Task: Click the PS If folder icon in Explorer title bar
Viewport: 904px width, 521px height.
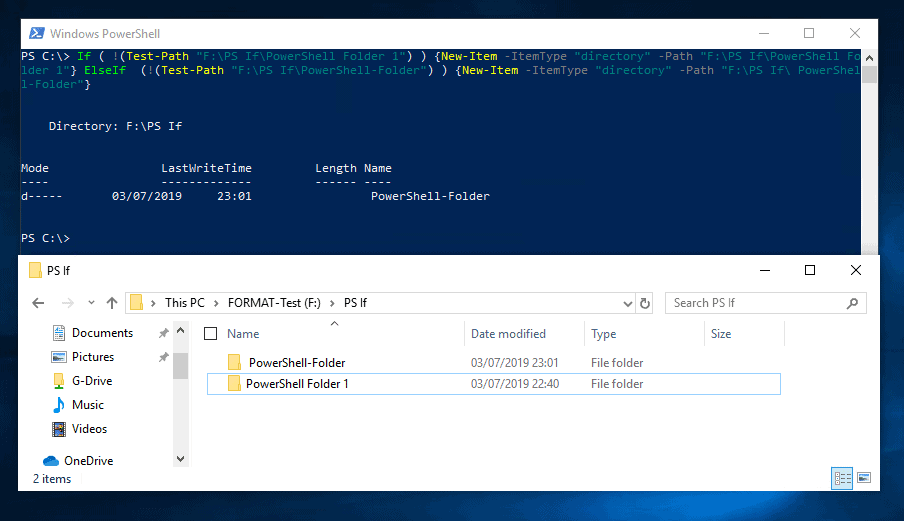Action: [35, 270]
